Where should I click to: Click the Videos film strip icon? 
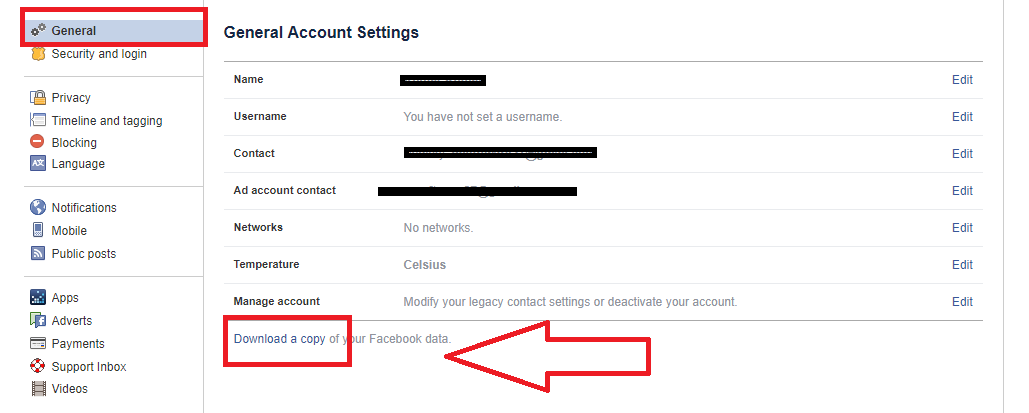(x=38, y=389)
